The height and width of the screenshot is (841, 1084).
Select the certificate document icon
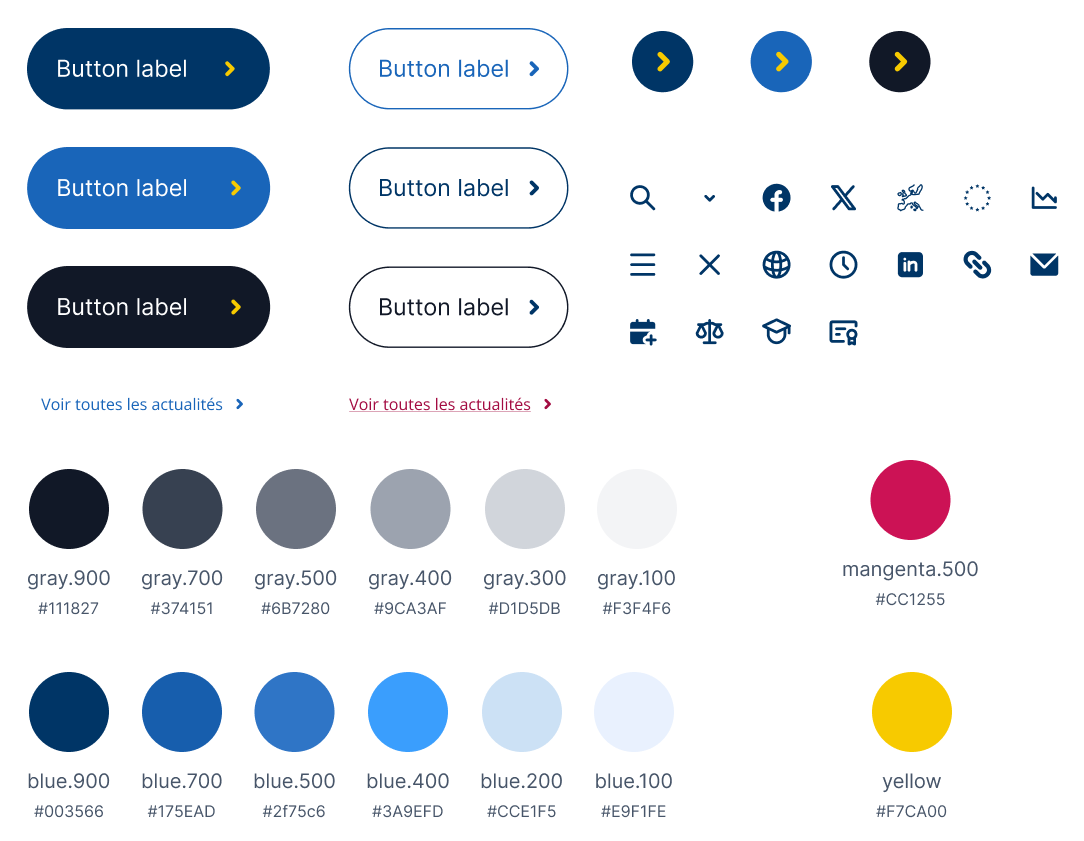(x=843, y=331)
